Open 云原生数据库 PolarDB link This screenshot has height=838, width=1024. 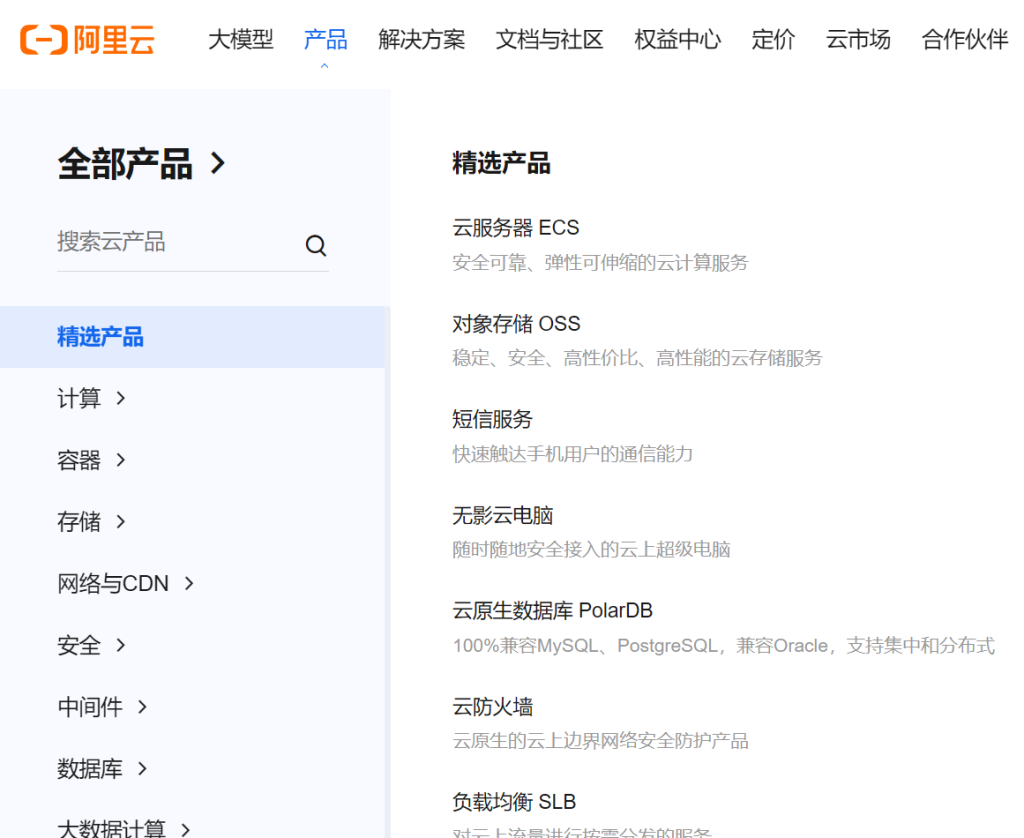point(552,611)
